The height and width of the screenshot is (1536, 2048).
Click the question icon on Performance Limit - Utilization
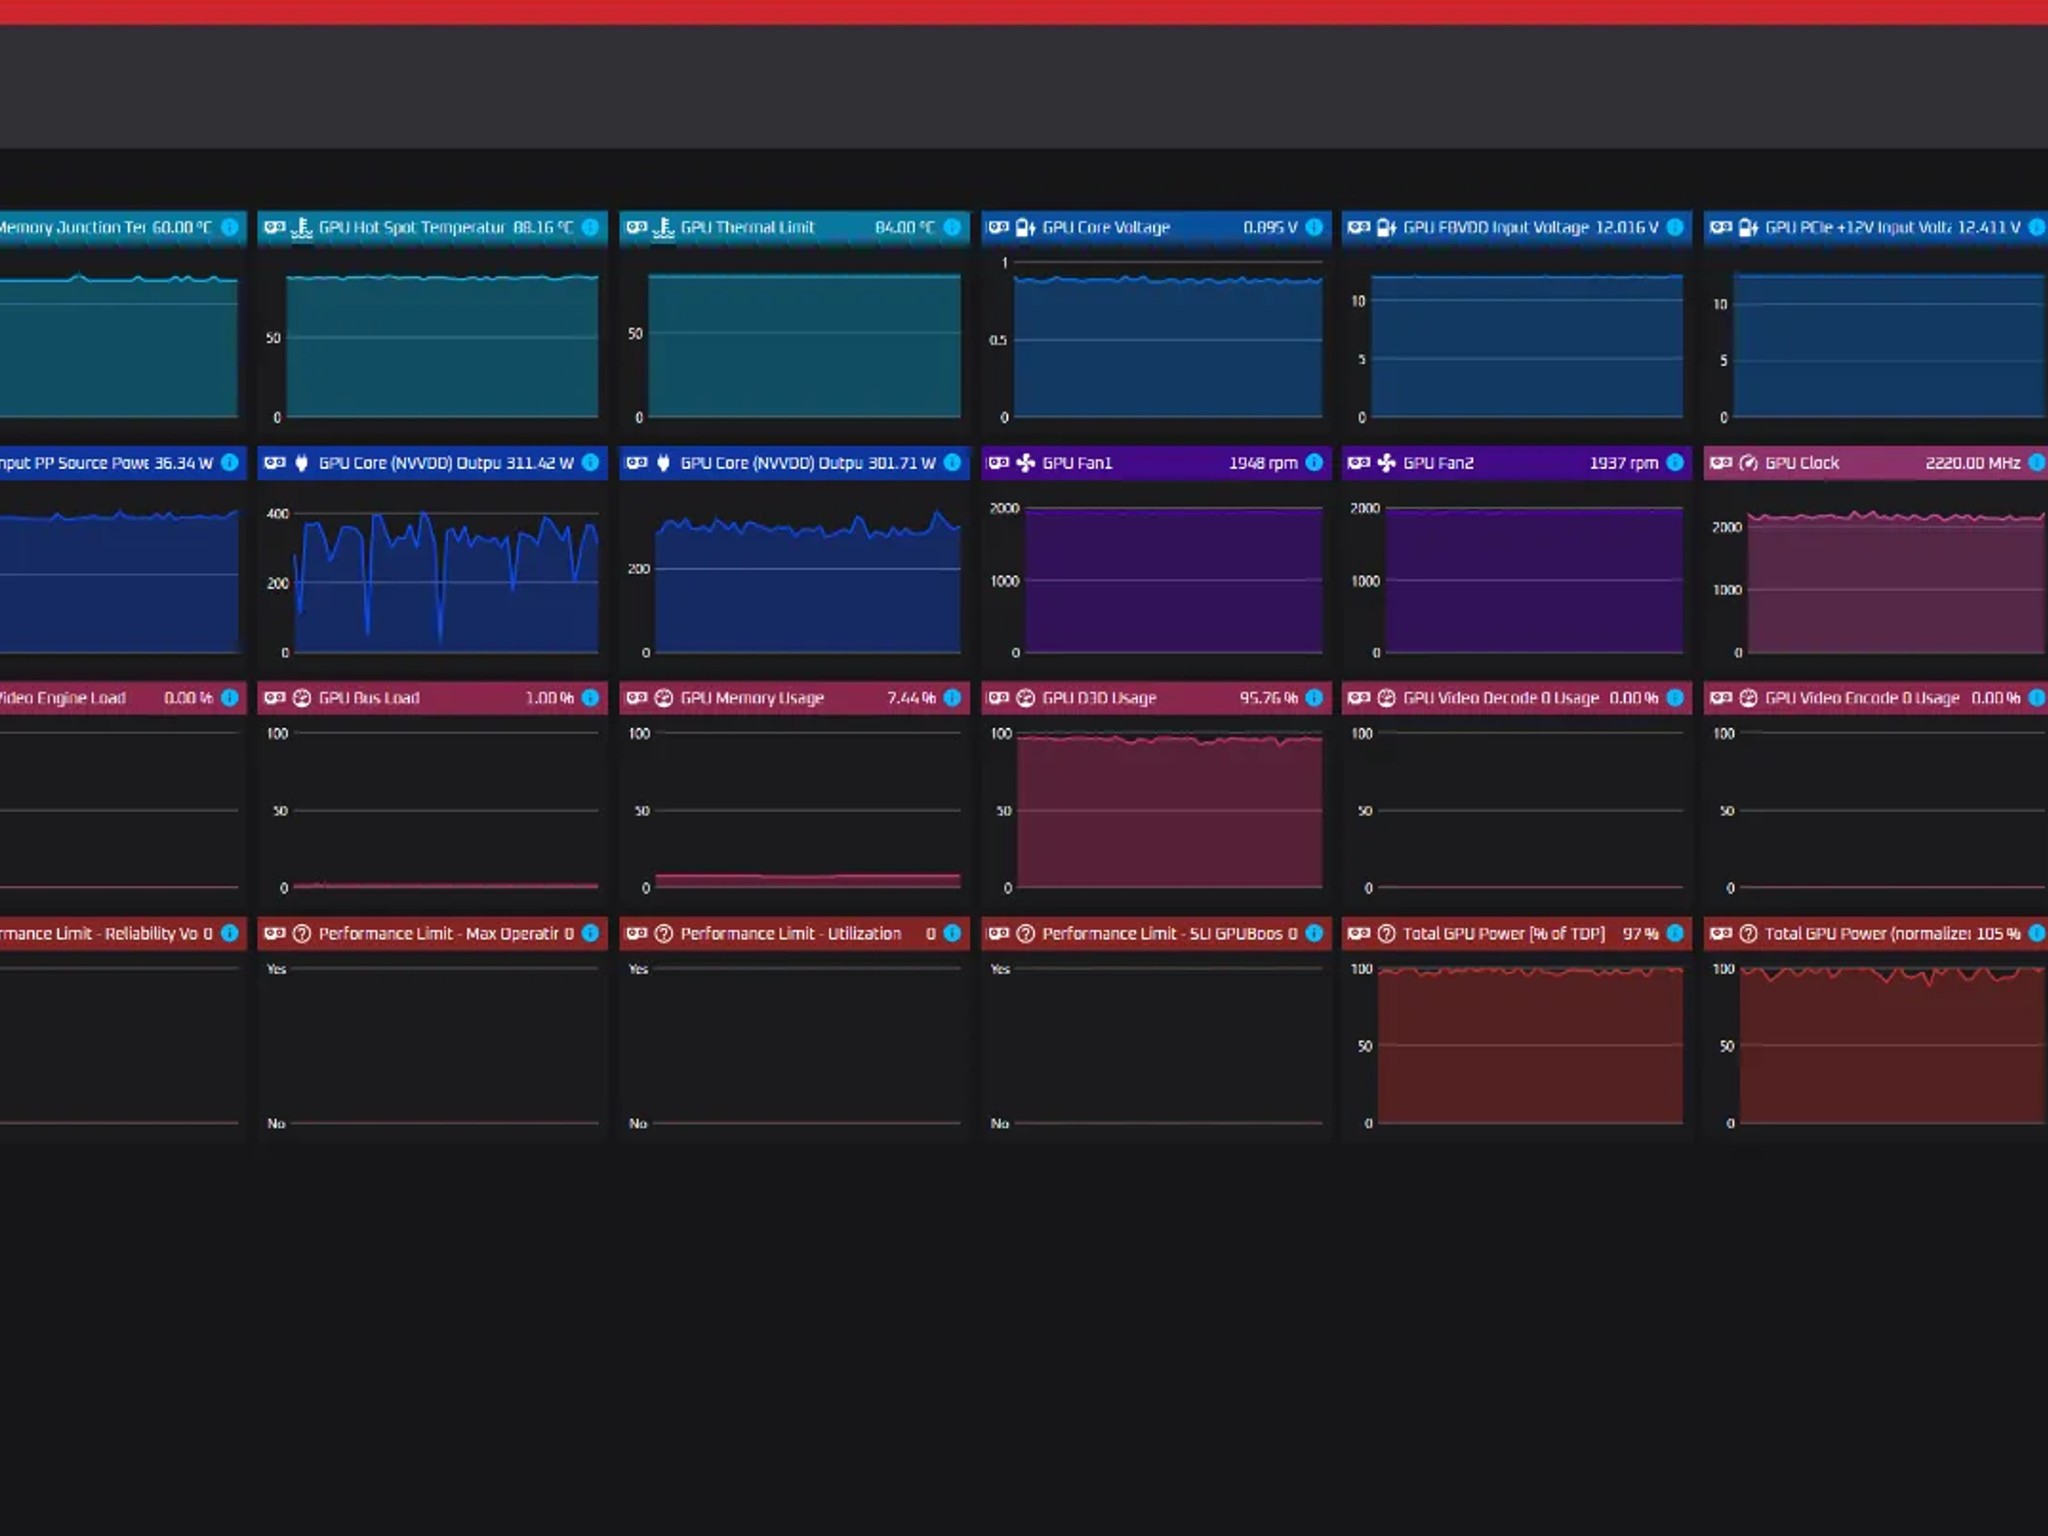point(663,934)
